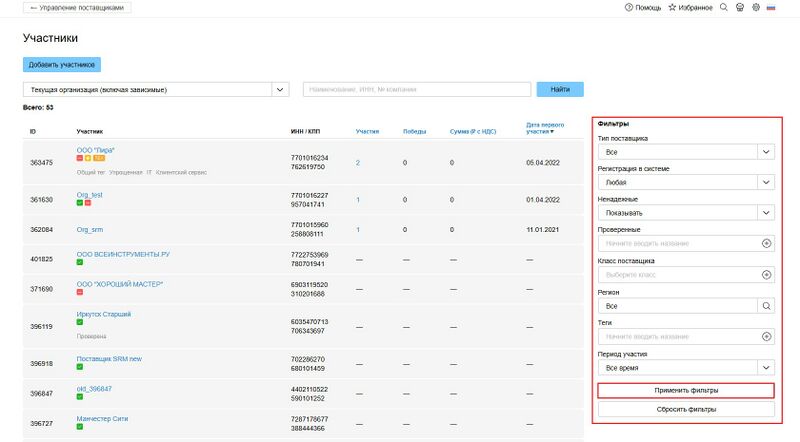Viewport: 800px width, 442px height.
Task: Click the green check badge under Org_test
Action: [80, 203]
